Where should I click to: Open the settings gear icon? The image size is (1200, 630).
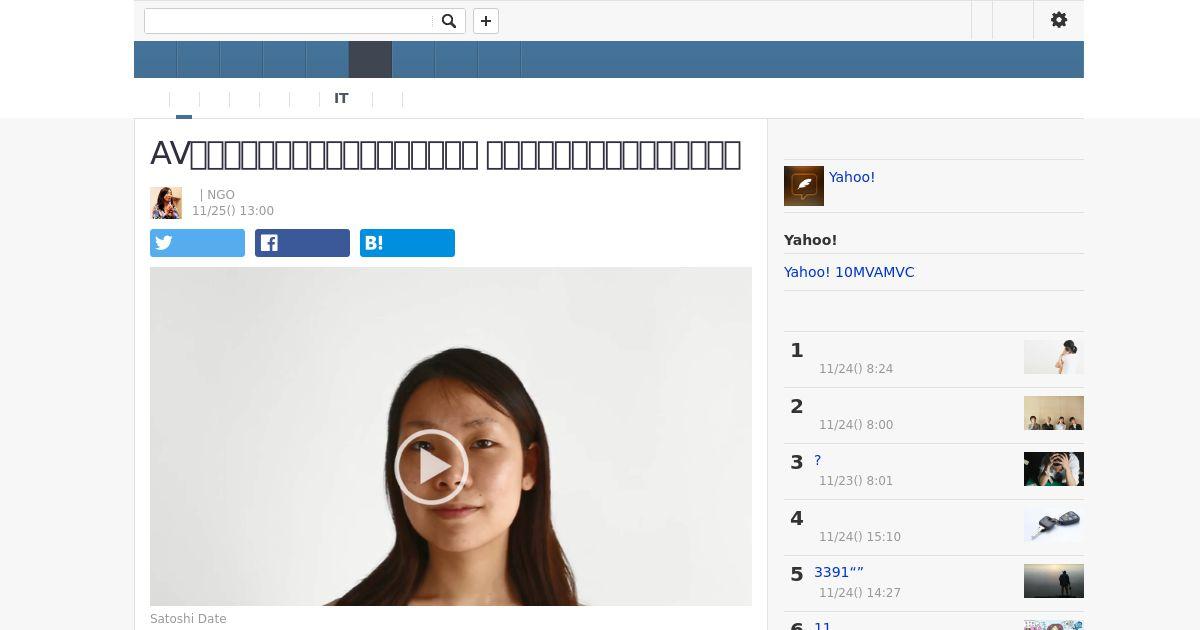(x=1059, y=20)
